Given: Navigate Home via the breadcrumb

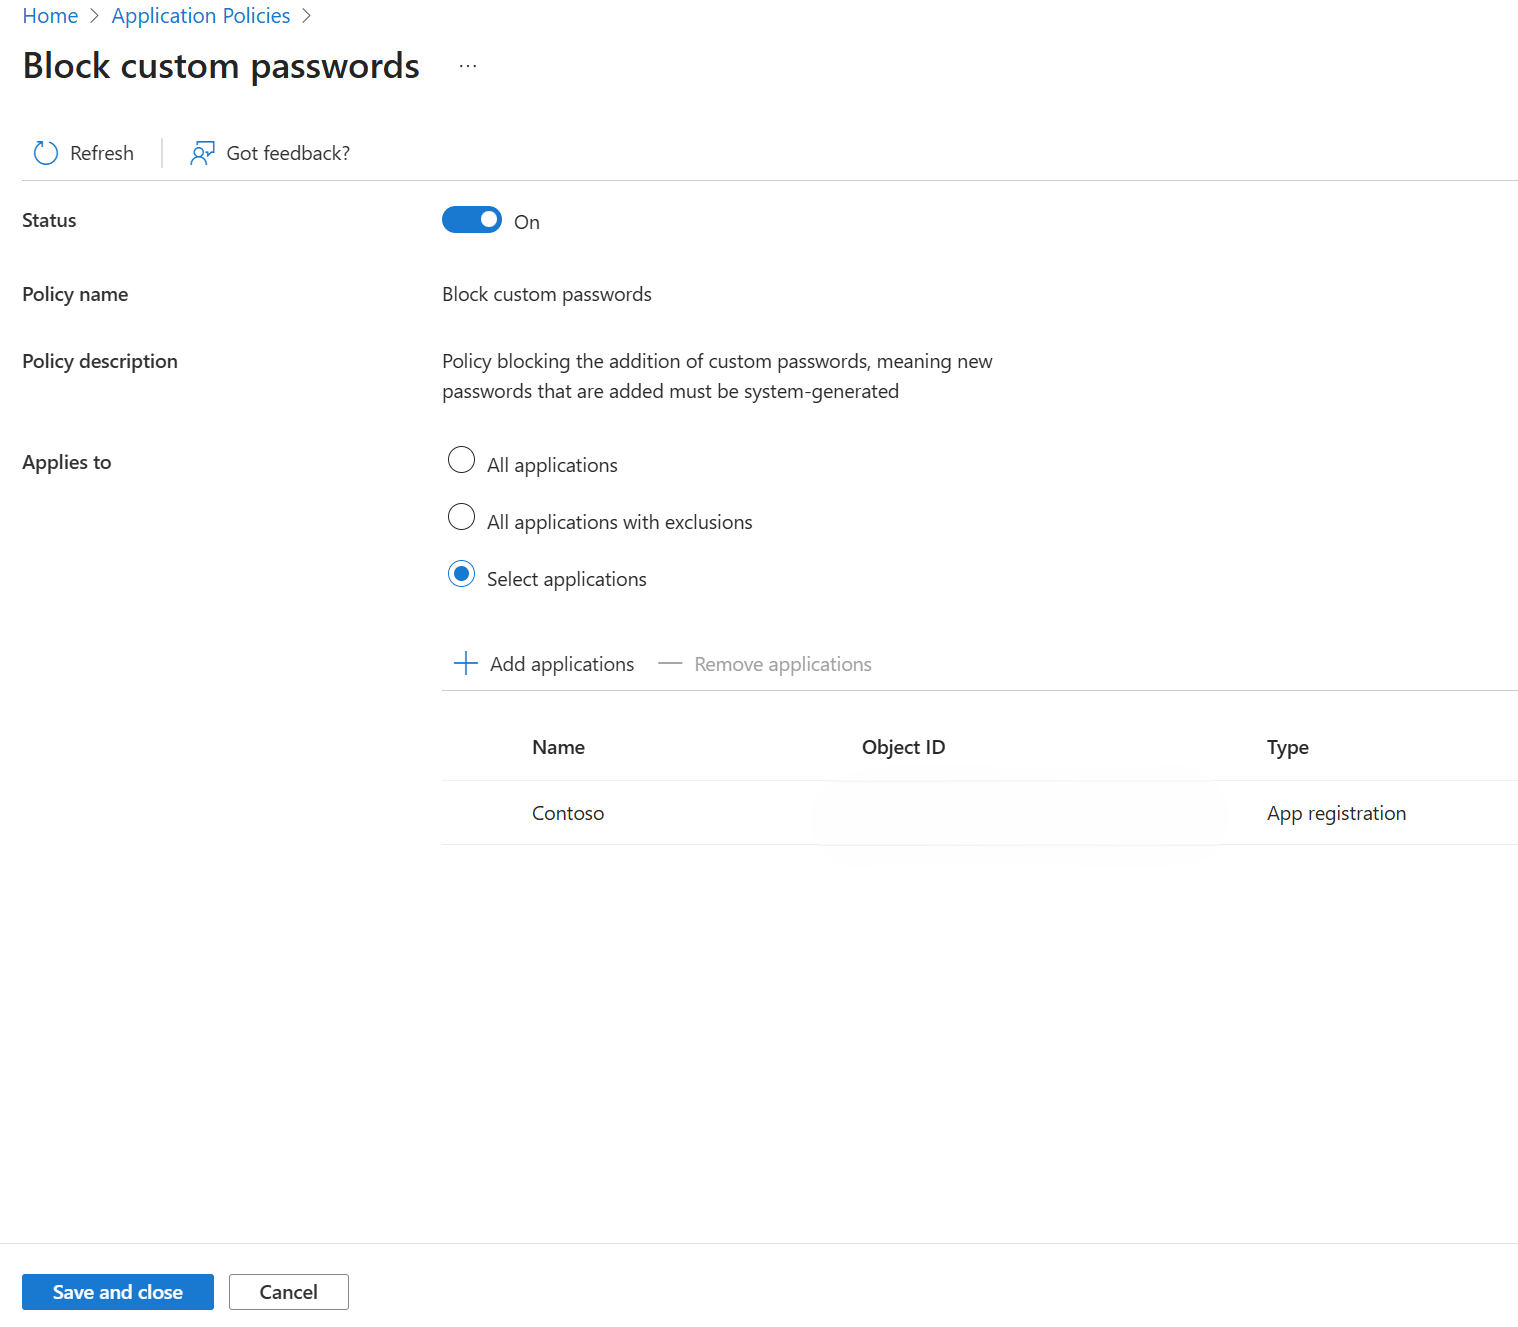Looking at the screenshot, I should click(x=50, y=16).
